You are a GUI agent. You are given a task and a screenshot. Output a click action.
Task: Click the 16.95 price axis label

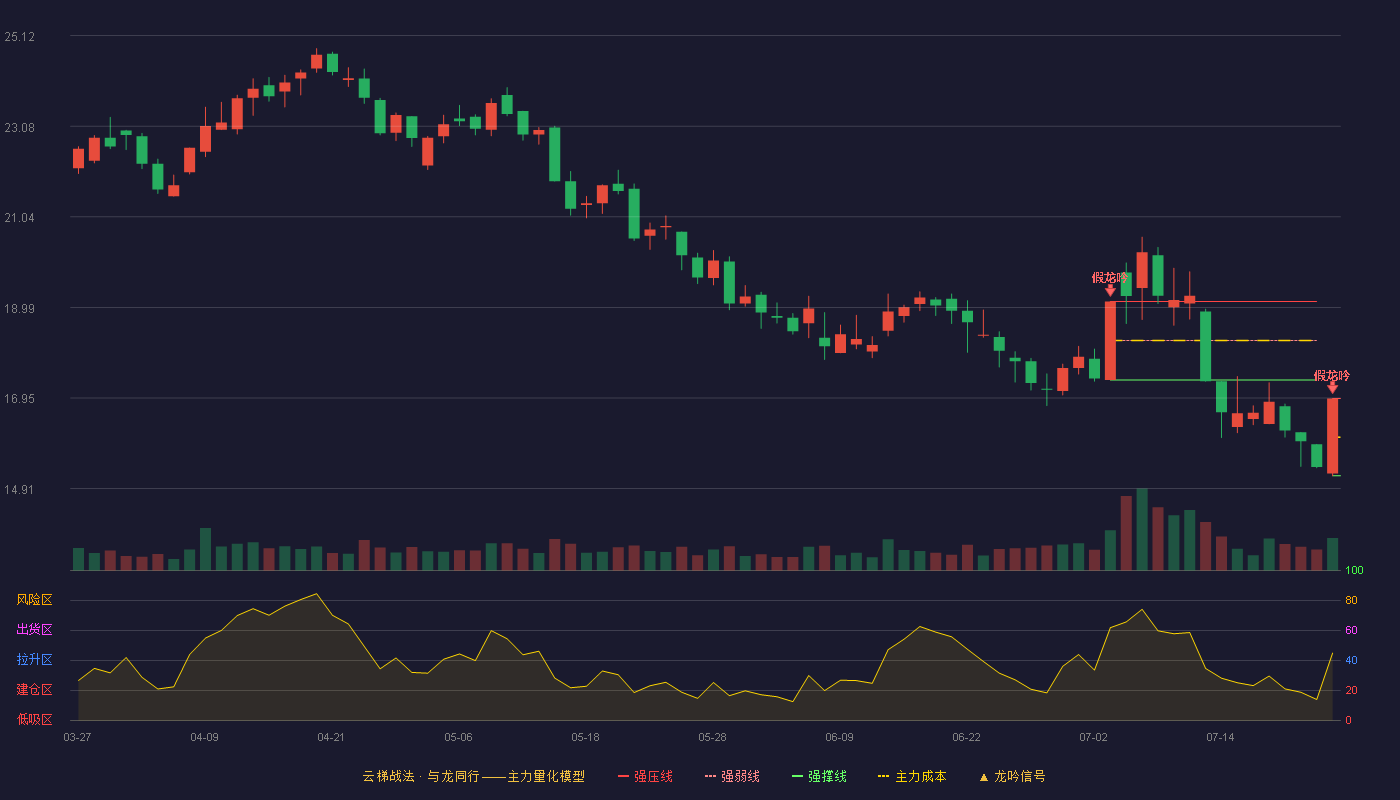(19, 399)
